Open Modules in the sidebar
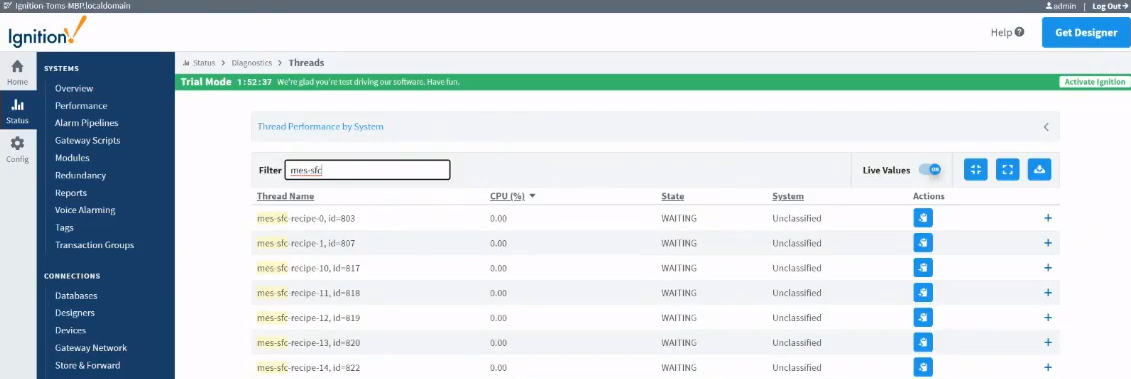The image size is (1131, 379). coord(72,157)
